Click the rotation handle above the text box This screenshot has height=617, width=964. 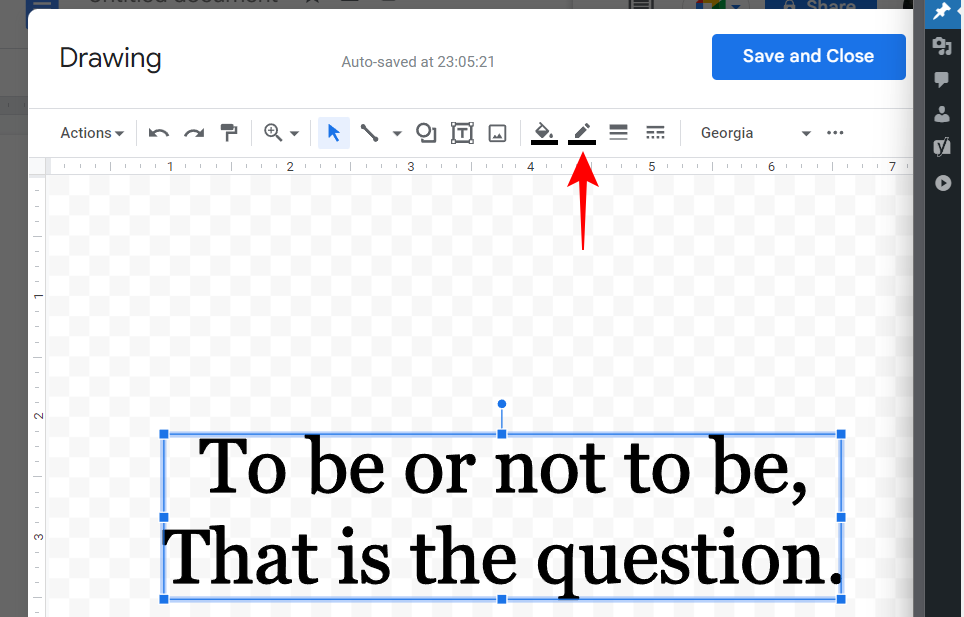(x=502, y=404)
